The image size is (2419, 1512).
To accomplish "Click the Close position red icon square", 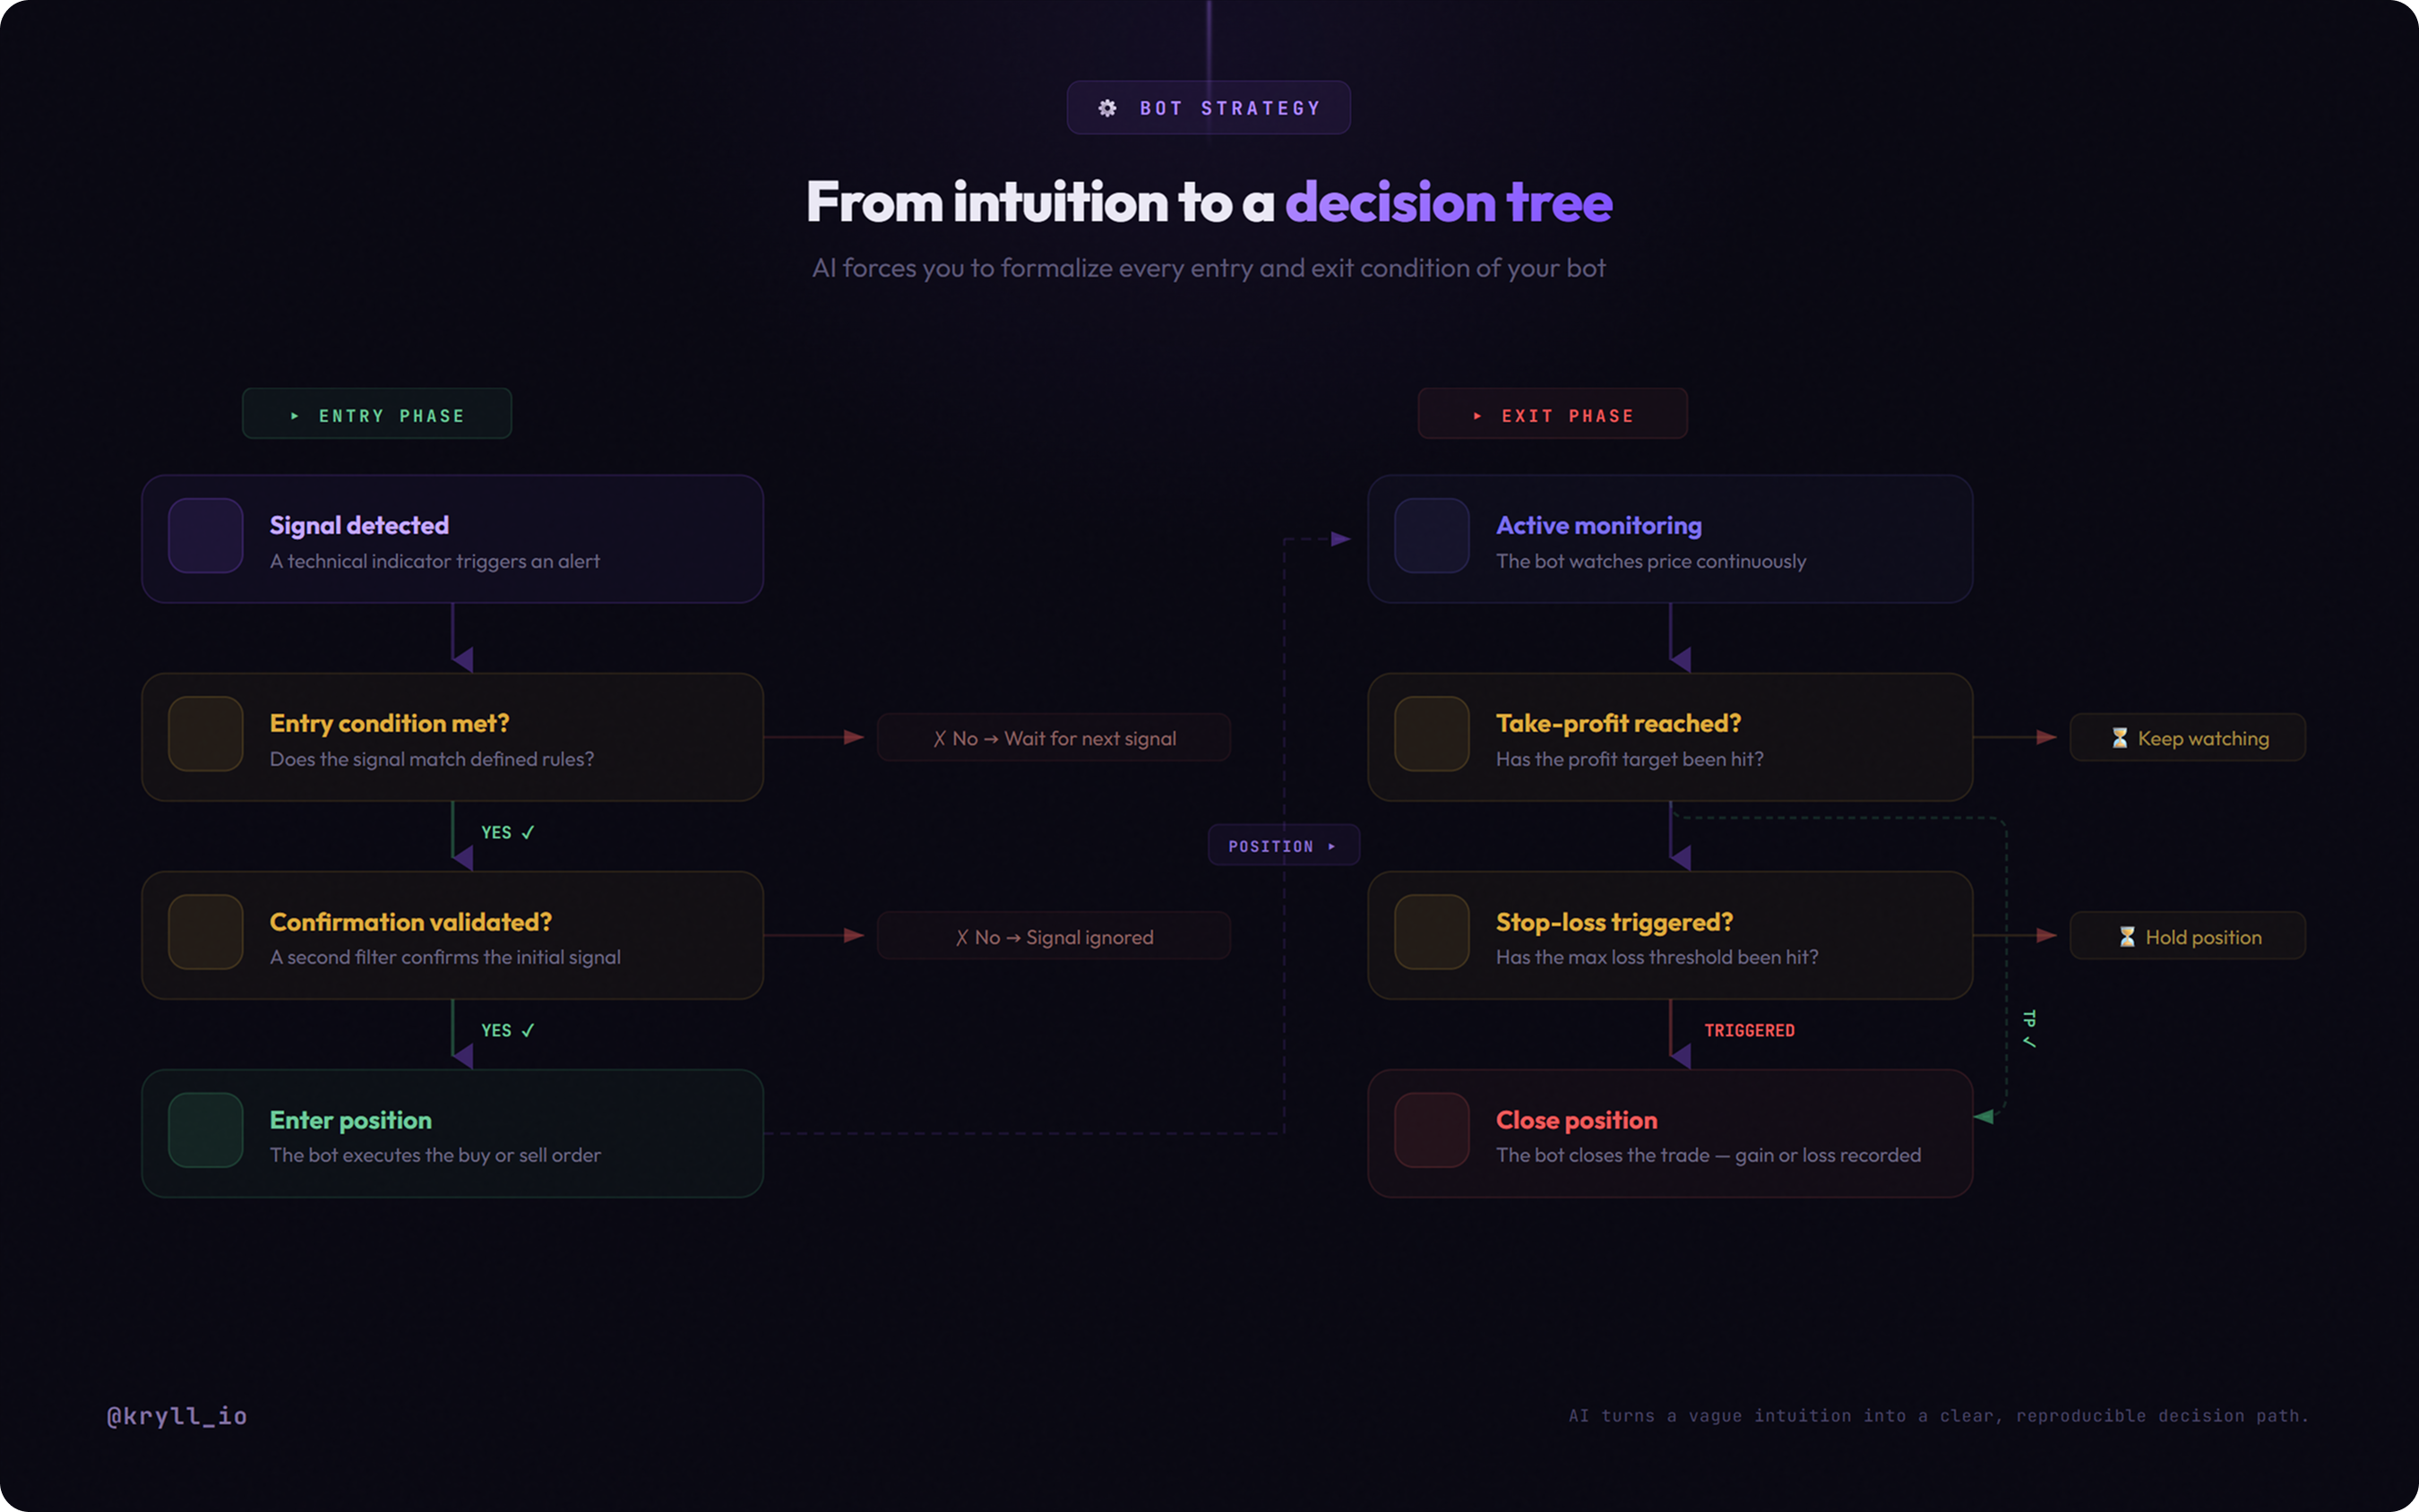I will [x=1432, y=1130].
